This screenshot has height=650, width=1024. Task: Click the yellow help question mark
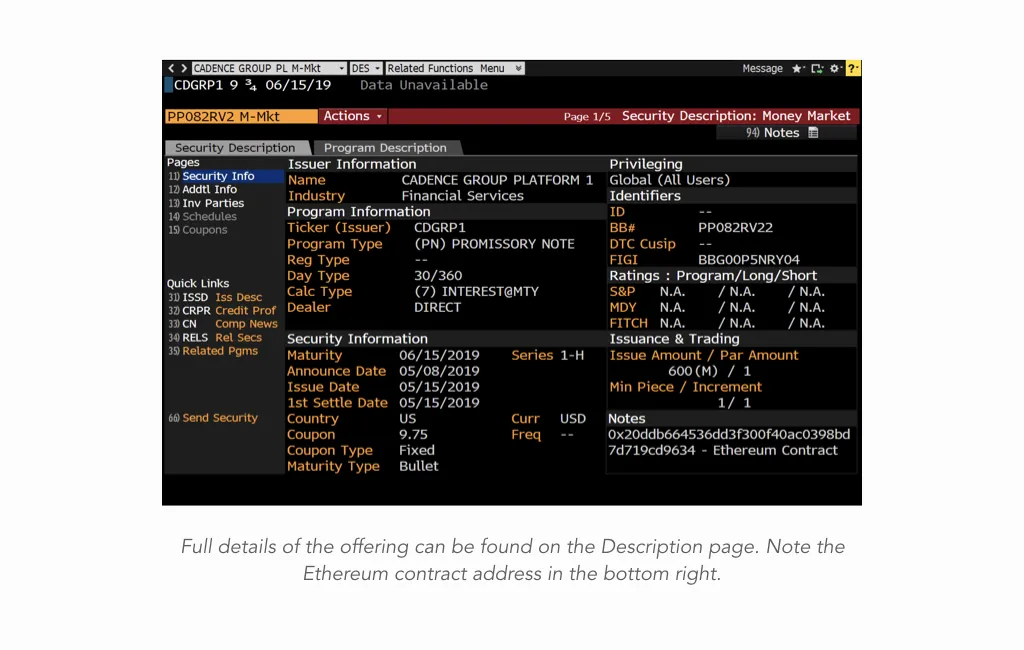(853, 68)
